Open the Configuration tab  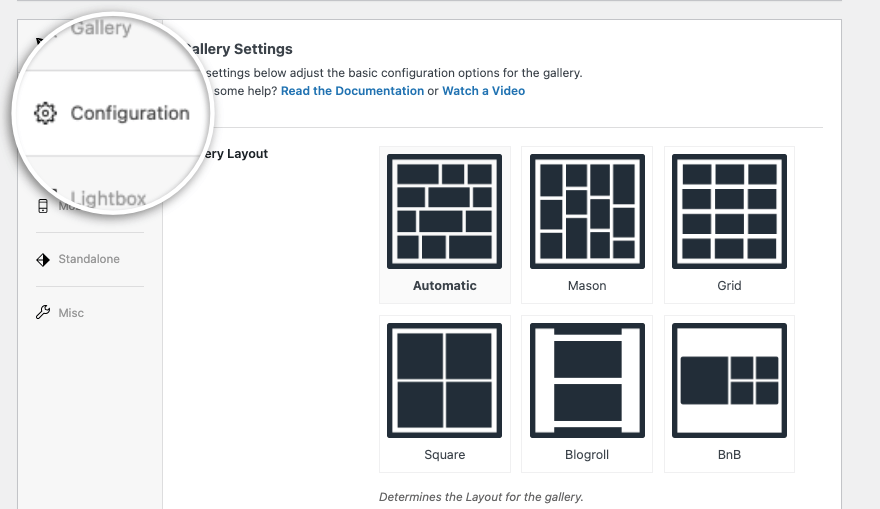point(112,113)
